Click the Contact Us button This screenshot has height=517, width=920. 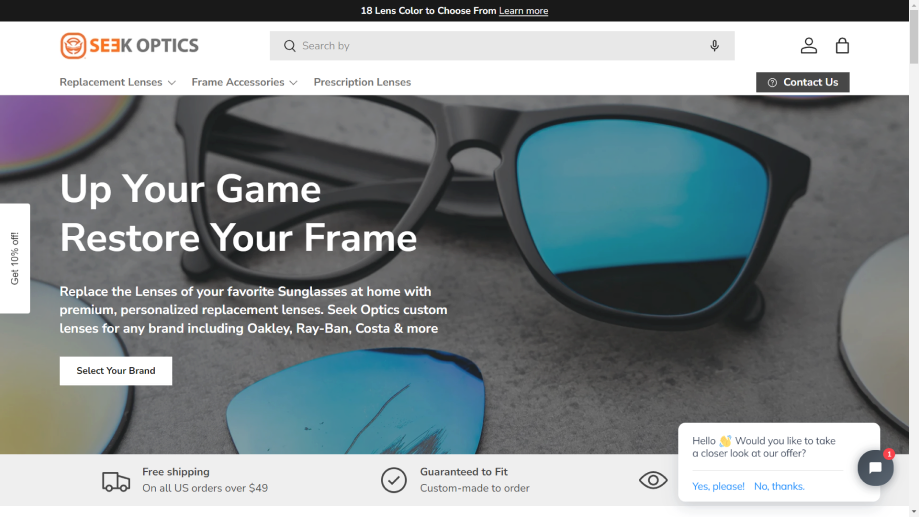coord(802,82)
